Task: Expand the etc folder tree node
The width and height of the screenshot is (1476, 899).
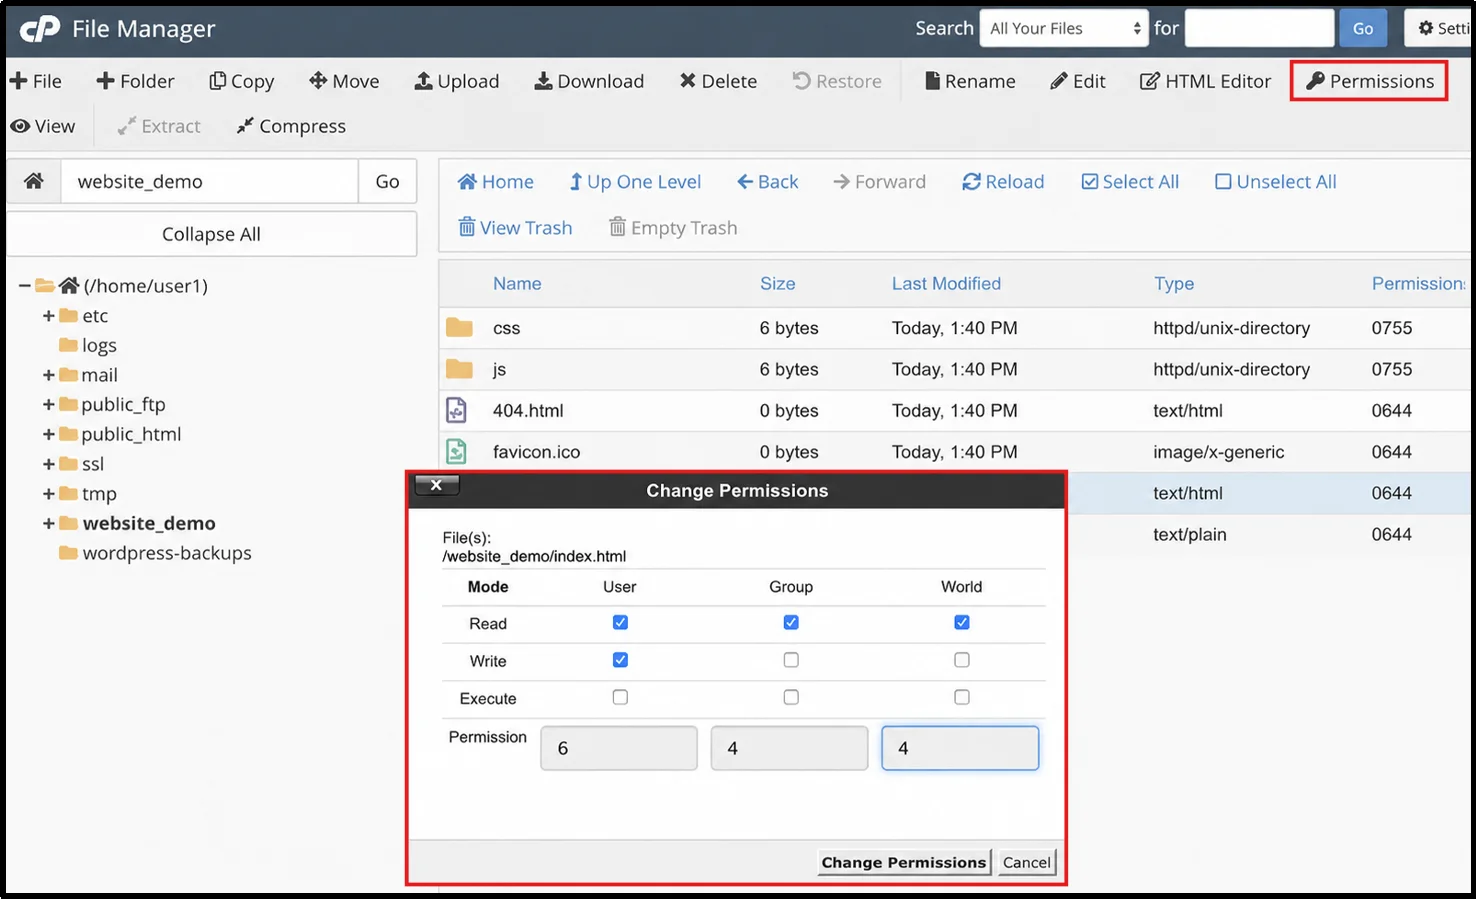Action: point(48,316)
